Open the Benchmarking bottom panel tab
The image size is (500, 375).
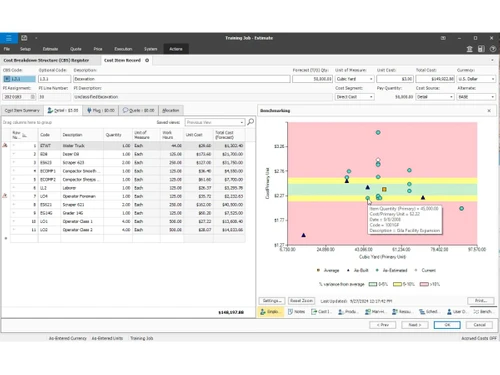click(483, 312)
